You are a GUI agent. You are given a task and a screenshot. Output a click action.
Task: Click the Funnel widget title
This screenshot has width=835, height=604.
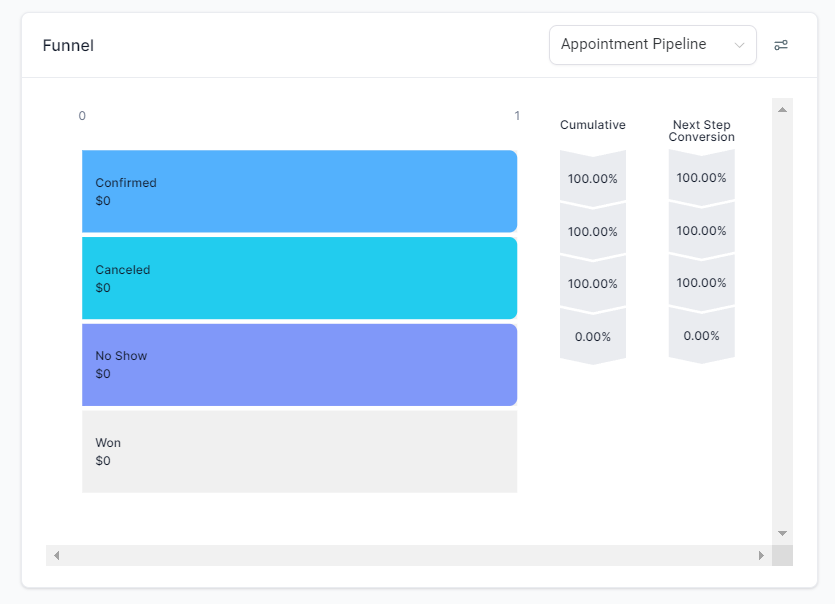point(68,45)
